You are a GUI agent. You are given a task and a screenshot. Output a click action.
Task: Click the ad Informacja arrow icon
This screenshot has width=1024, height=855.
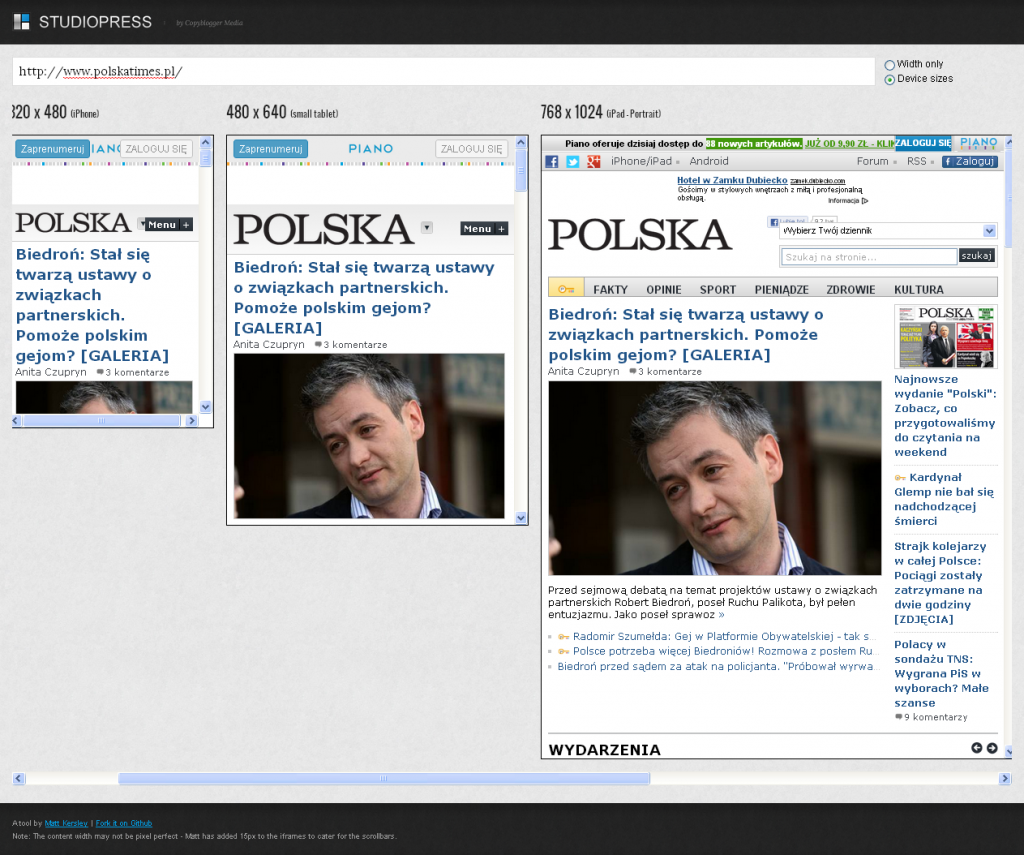click(x=865, y=201)
